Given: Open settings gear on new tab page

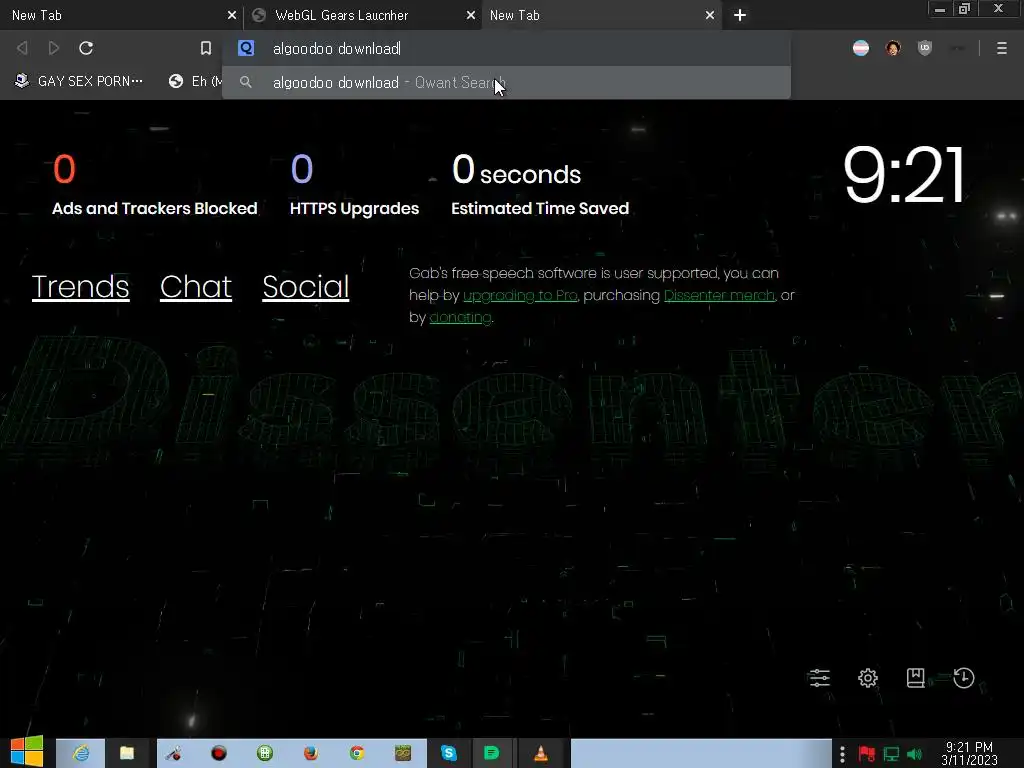Looking at the screenshot, I should (868, 678).
